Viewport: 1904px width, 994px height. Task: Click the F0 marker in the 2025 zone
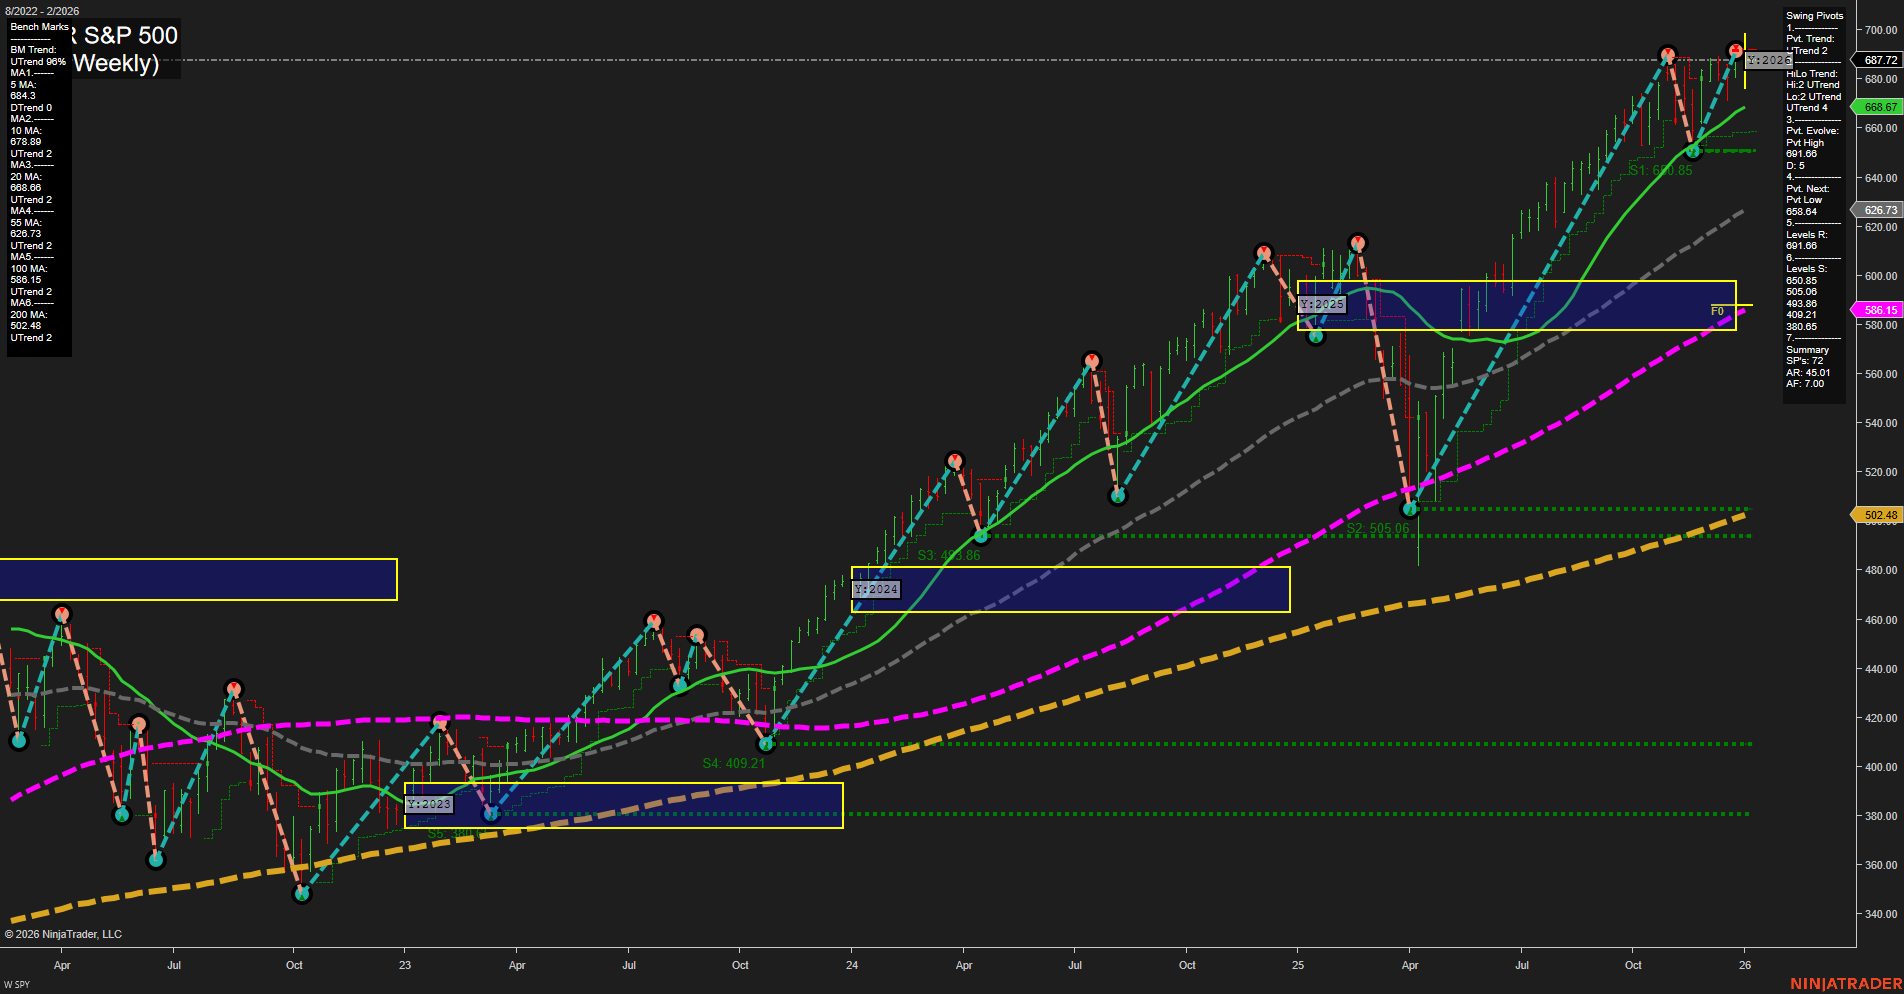[x=1717, y=312]
